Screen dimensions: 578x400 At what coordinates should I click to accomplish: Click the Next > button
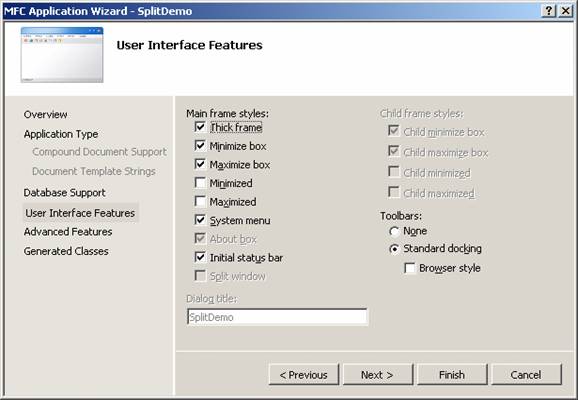coord(378,375)
